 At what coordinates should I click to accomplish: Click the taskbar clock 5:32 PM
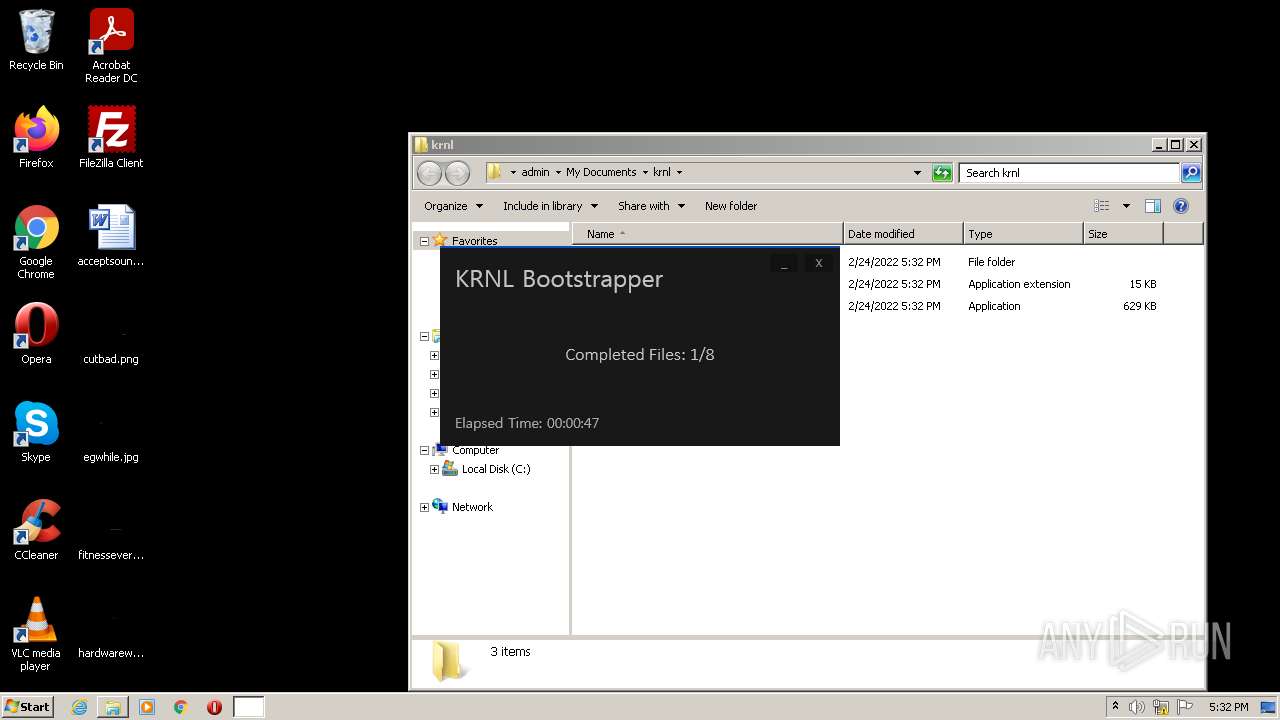click(1228, 707)
